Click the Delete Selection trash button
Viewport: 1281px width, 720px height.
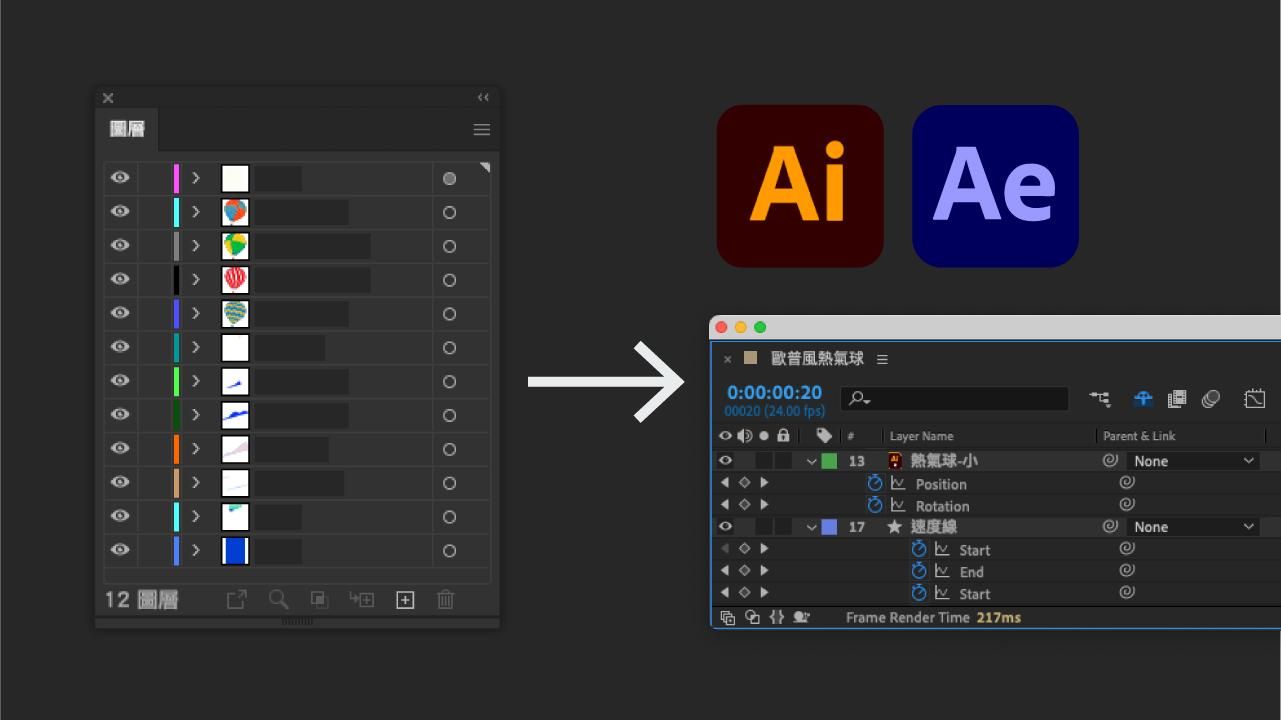click(x=445, y=599)
